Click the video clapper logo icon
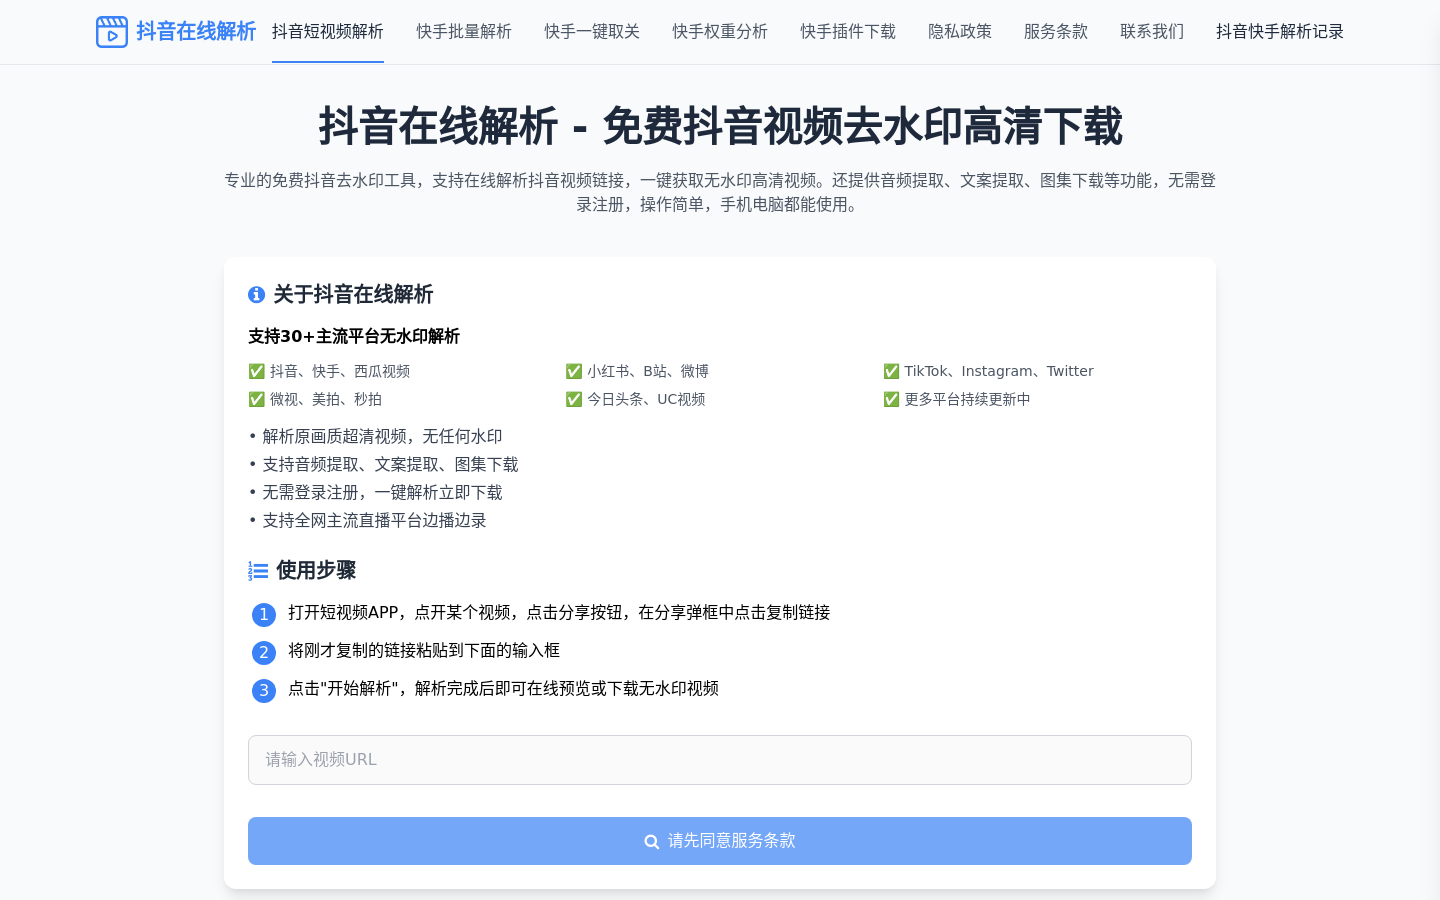The width and height of the screenshot is (1440, 900). point(112,32)
